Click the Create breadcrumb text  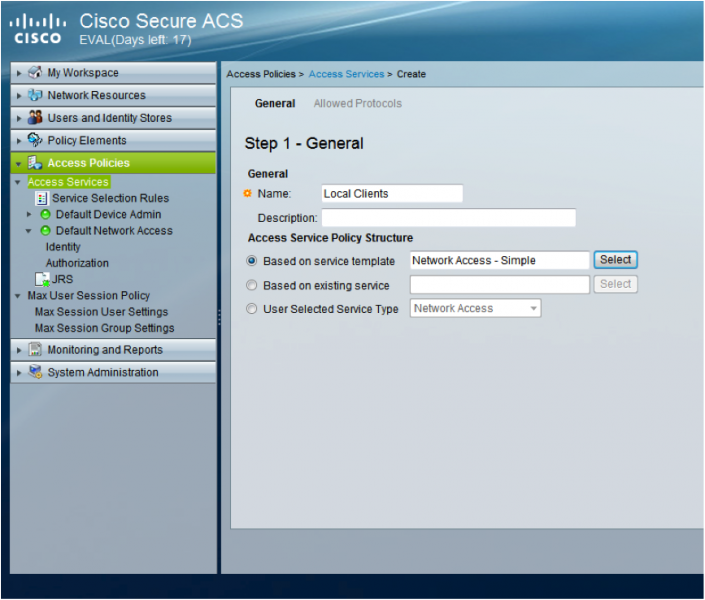coord(411,74)
